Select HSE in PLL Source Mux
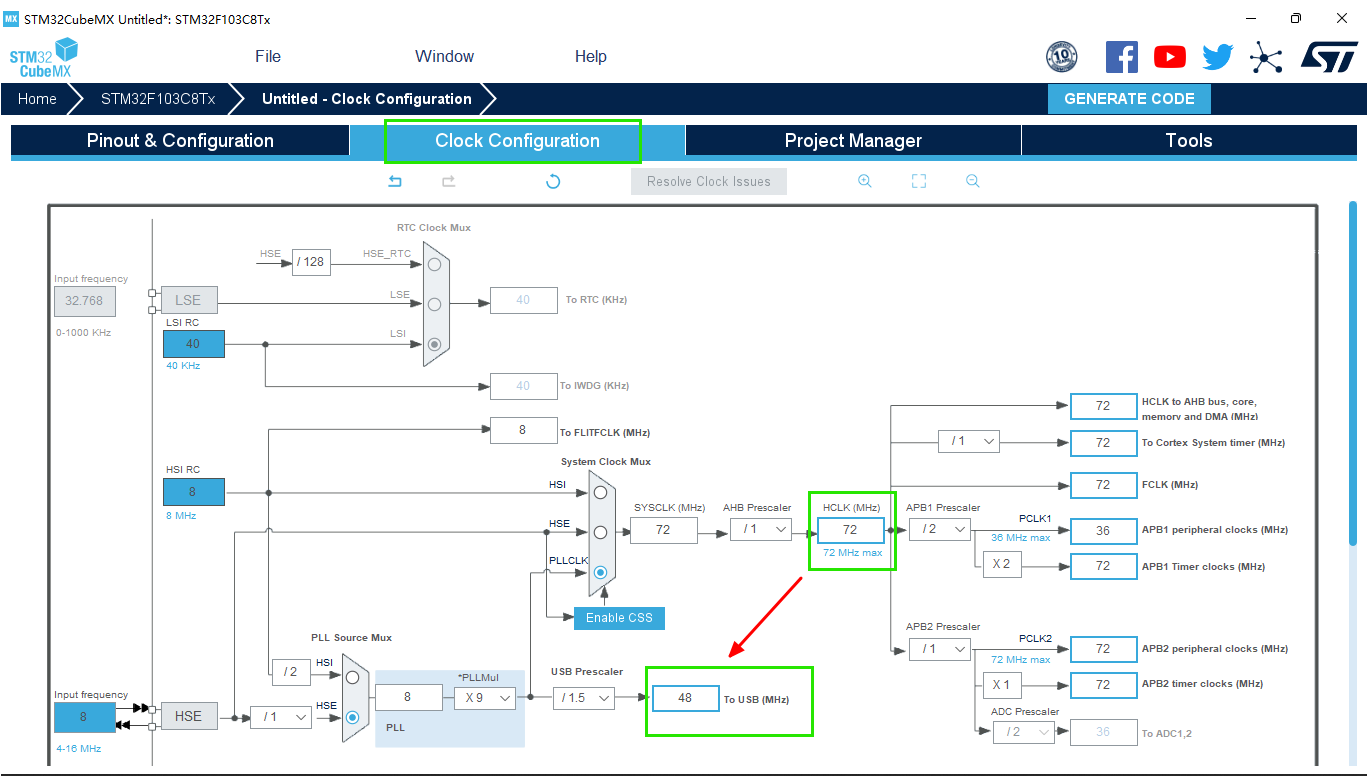The height and width of the screenshot is (777, 1368). tap(352, 717)
